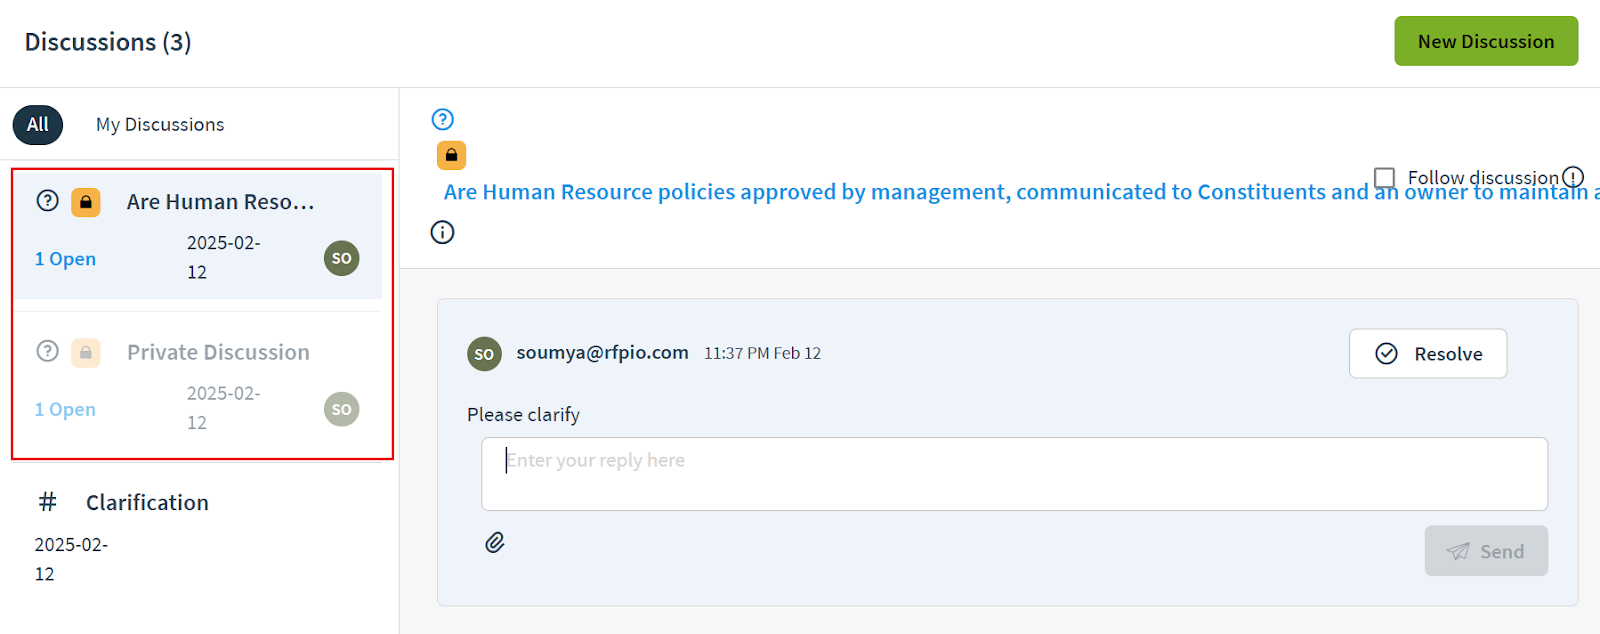Click the orange lock icon in the discussion header
Image resolution: width=1600 pixels, height=634 pixels.
click(x=451, y=155)
